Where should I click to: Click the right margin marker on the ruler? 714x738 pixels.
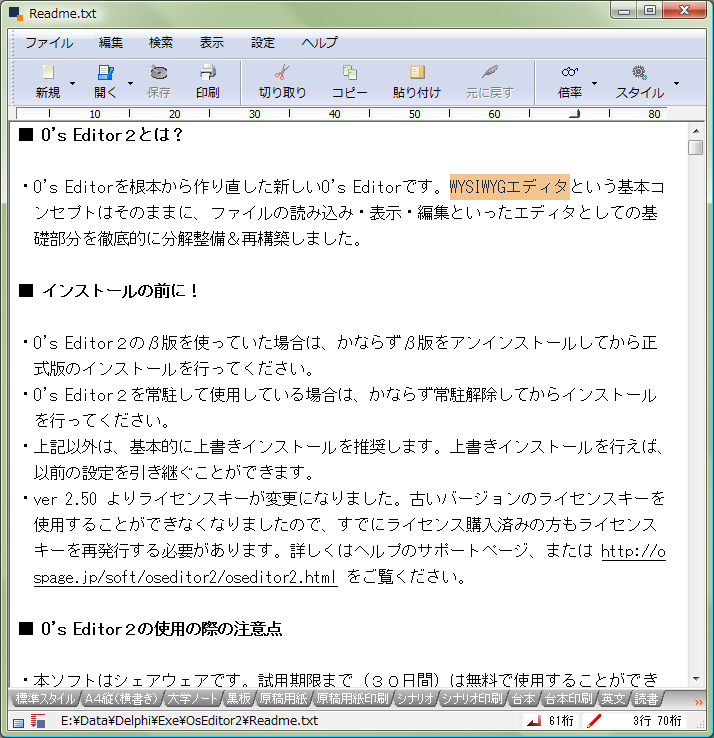[575, 113]
